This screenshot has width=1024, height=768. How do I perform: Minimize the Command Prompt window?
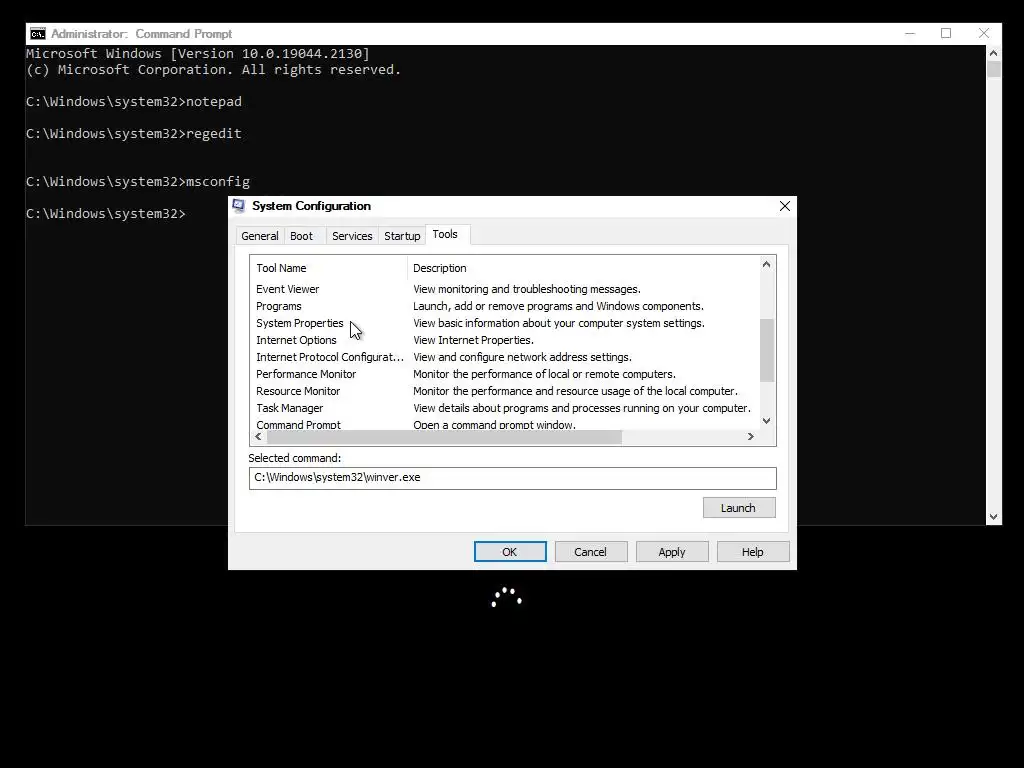point(910,33)
